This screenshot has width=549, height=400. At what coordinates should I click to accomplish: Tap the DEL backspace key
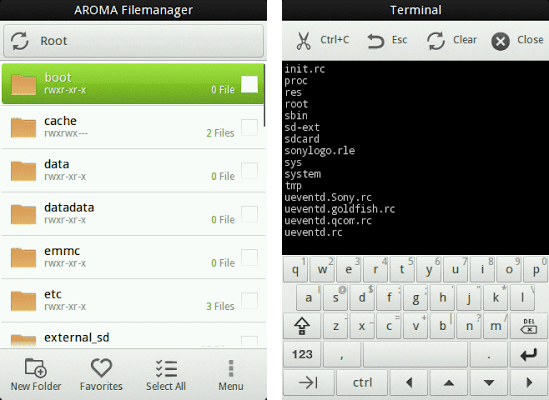(529, 326)
